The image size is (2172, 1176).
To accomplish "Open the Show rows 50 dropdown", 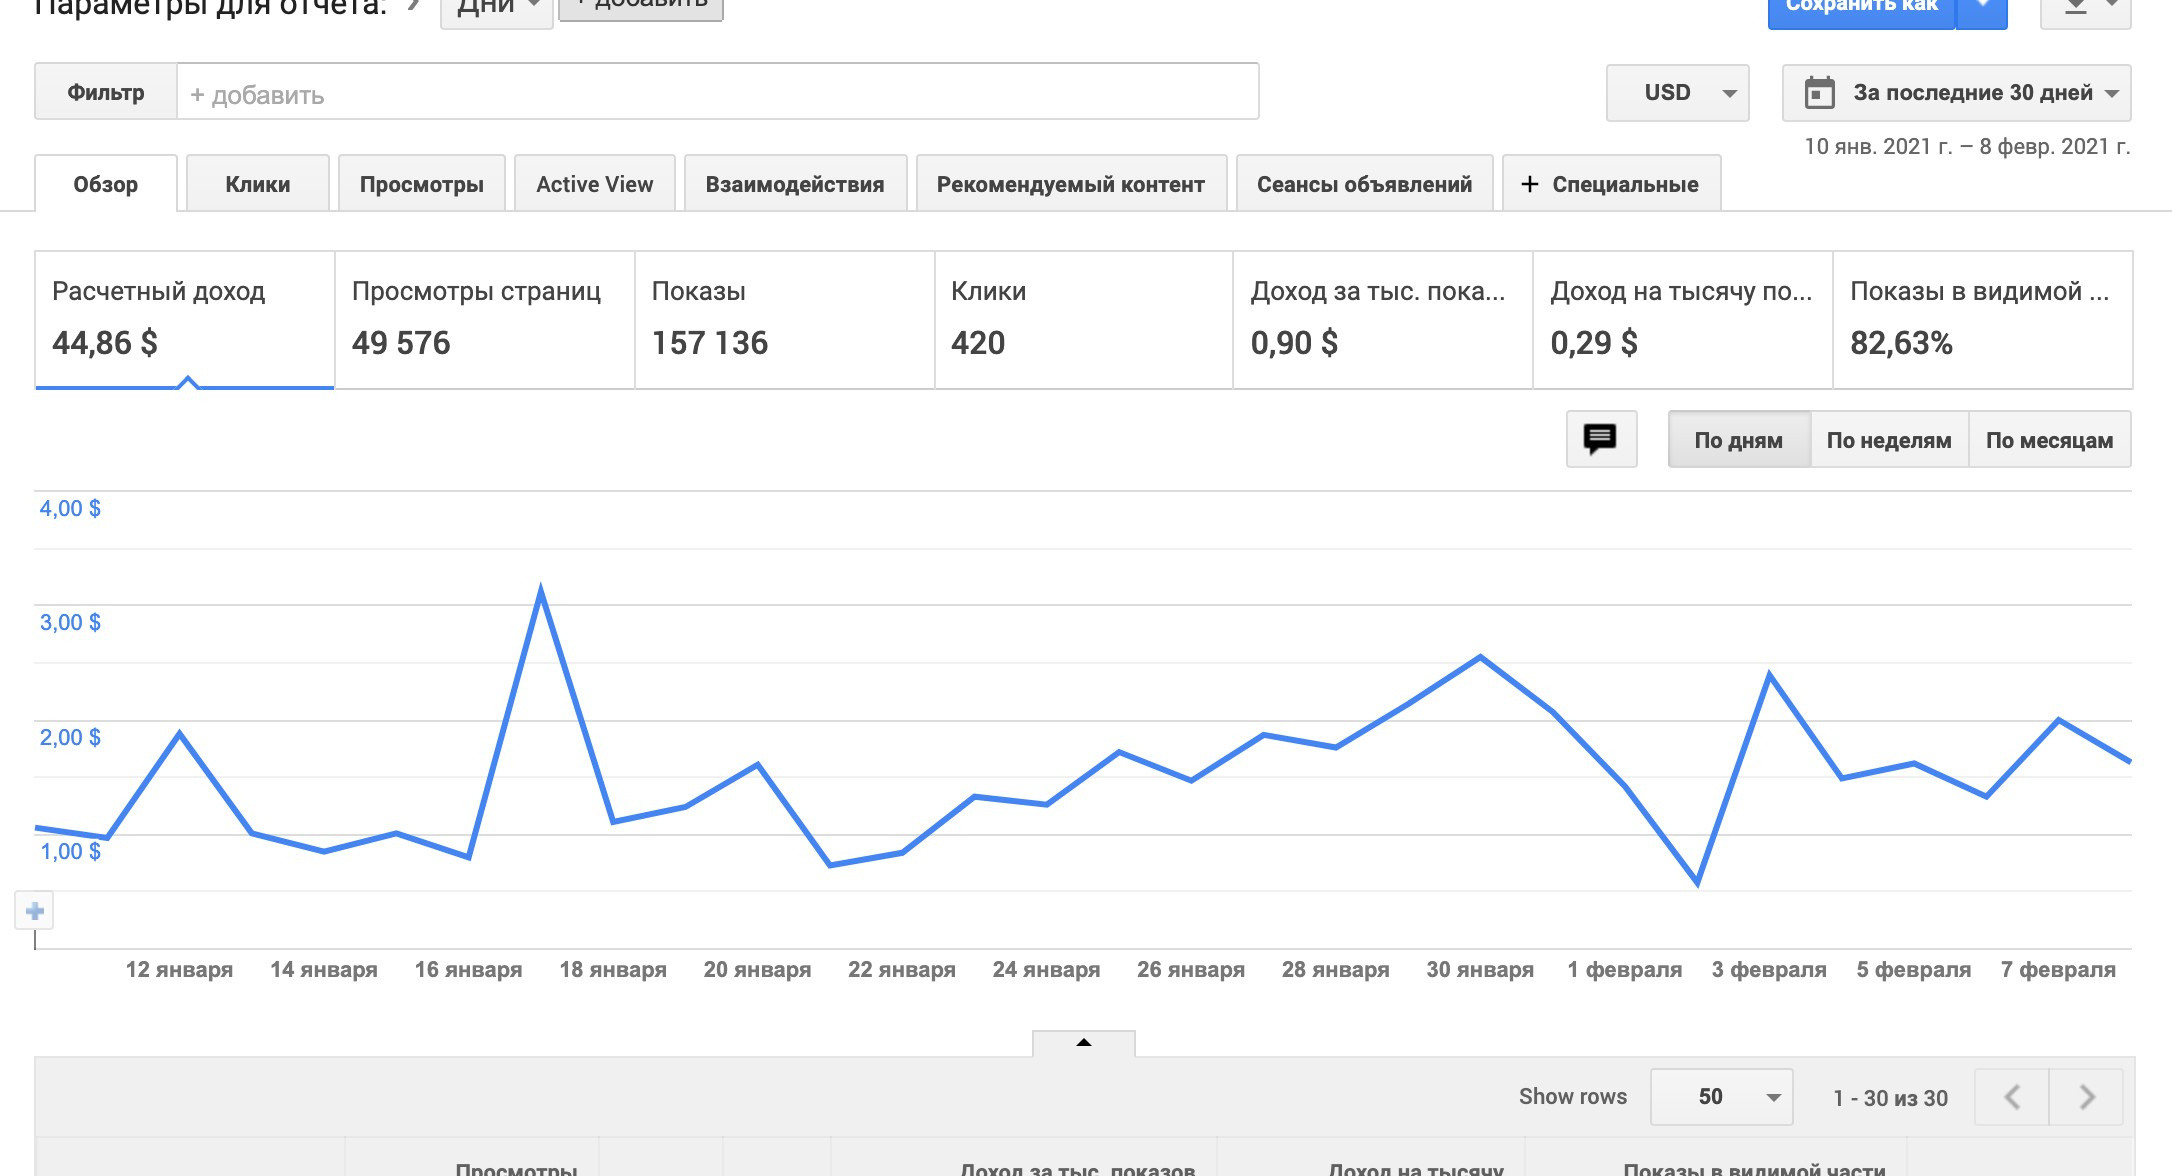I will pos(1721,1097).
